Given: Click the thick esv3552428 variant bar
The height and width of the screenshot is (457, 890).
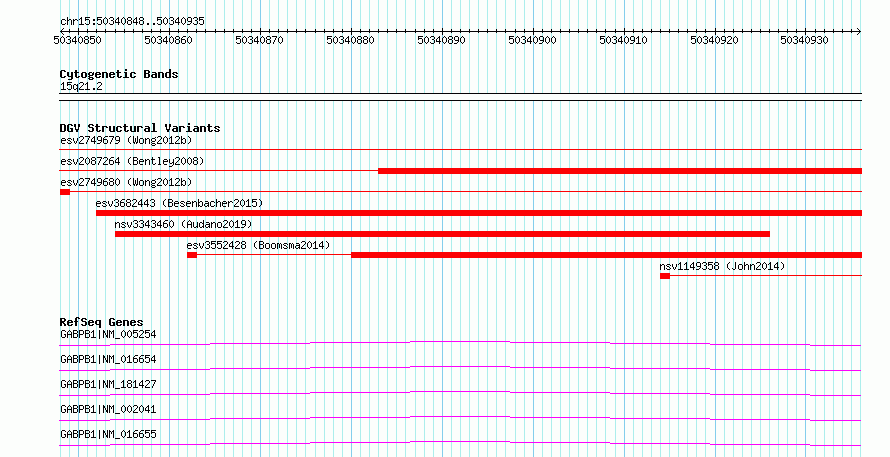Looking at the screenshot, I should click(x=606, y=255).
